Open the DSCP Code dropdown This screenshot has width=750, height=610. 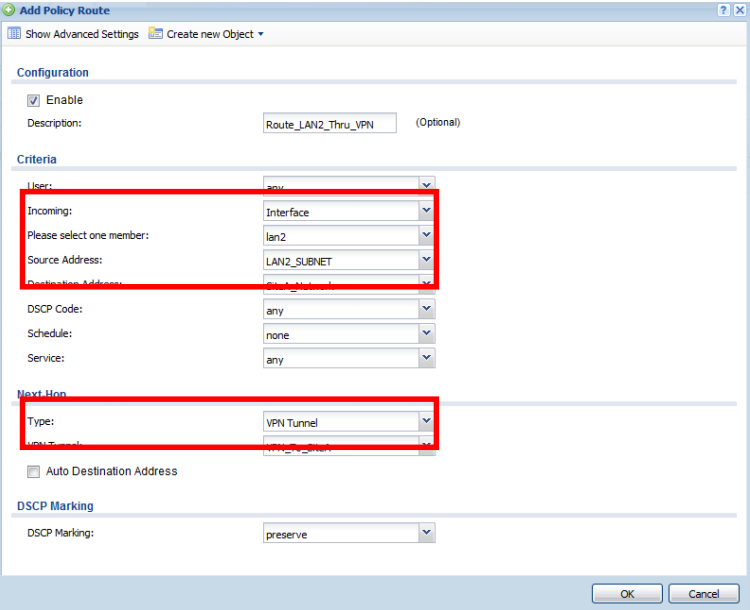(x=426, y=310)
